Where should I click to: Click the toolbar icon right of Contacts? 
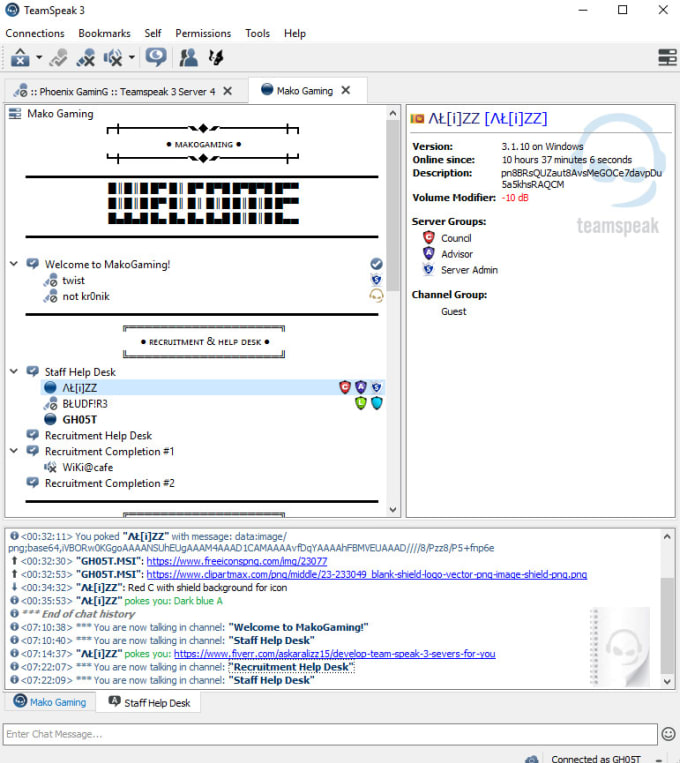[x=216, y=57]
